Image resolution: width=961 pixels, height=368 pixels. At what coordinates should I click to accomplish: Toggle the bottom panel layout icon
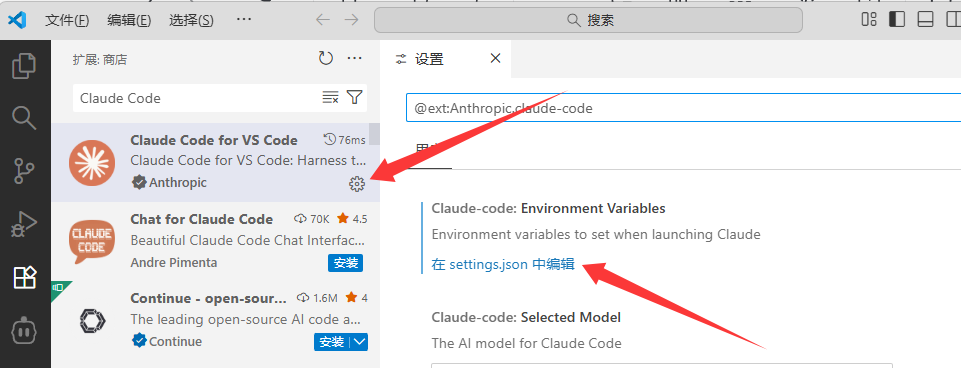pyautogui.click(x=925, y=20)
